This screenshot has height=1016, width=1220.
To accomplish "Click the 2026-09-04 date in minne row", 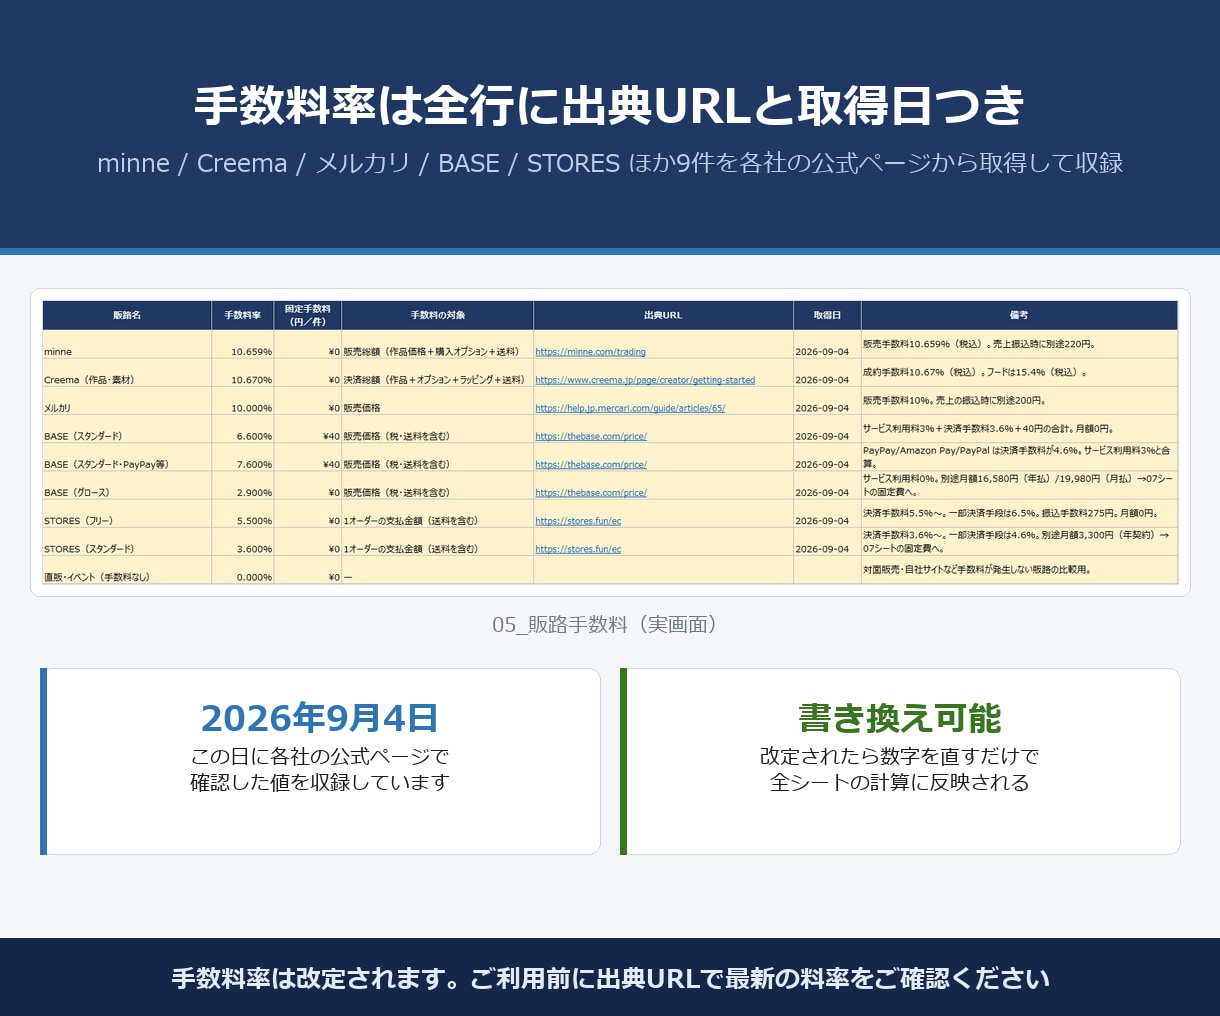I will [x=827, y=344].
